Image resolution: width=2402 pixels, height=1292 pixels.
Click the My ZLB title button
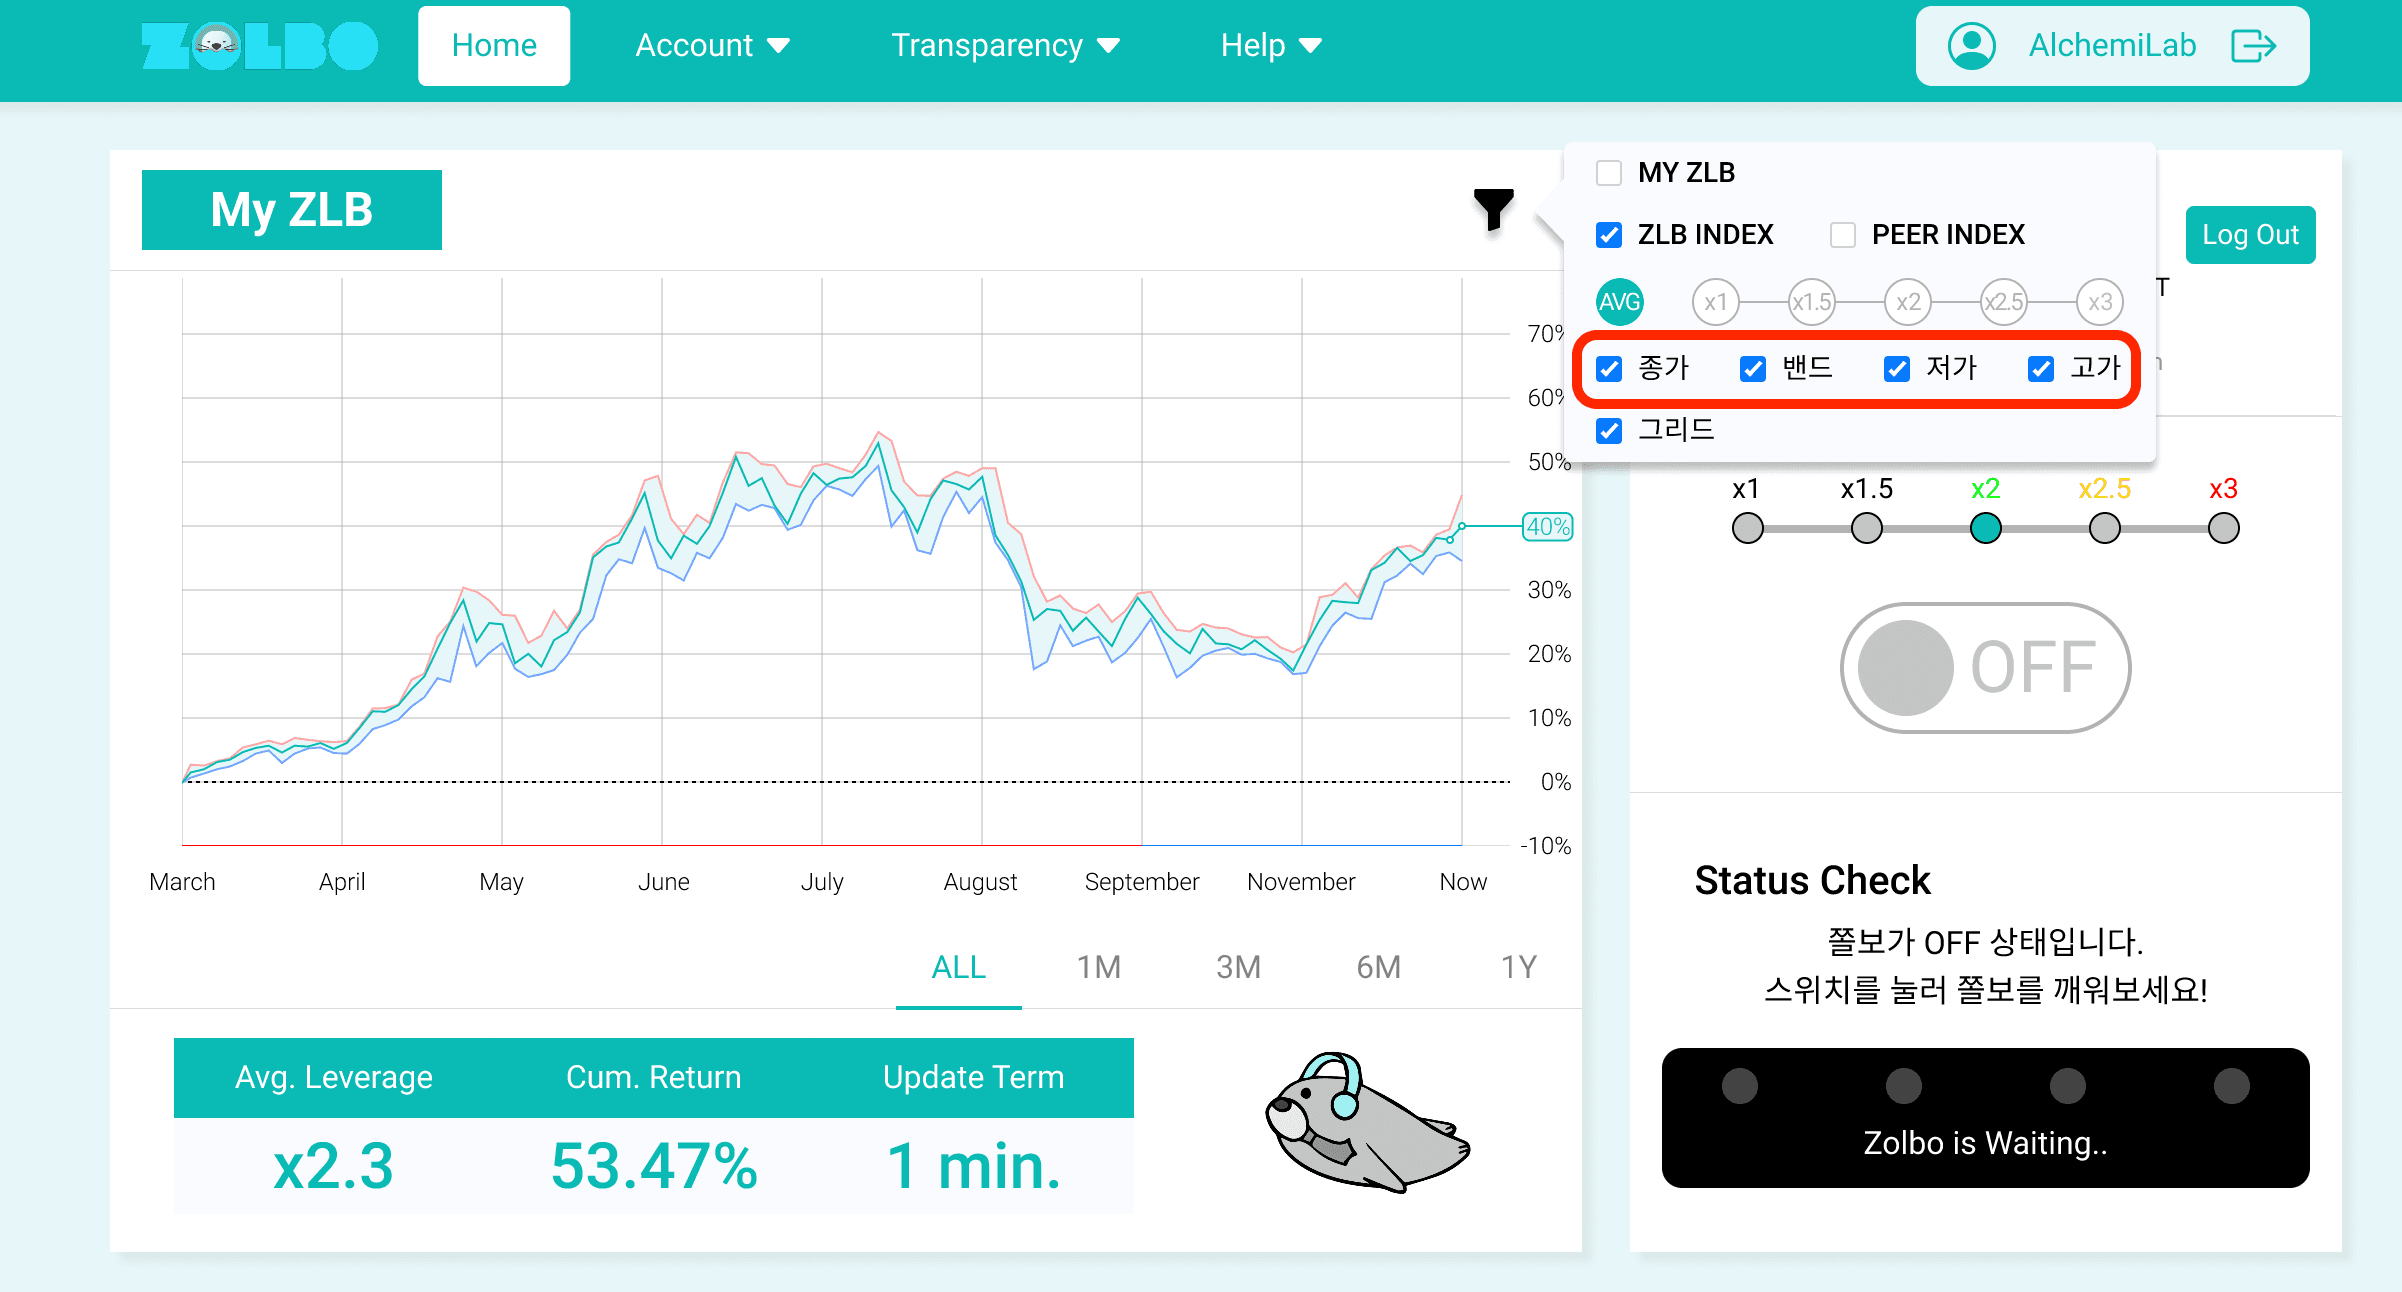(x=292, y=210)
